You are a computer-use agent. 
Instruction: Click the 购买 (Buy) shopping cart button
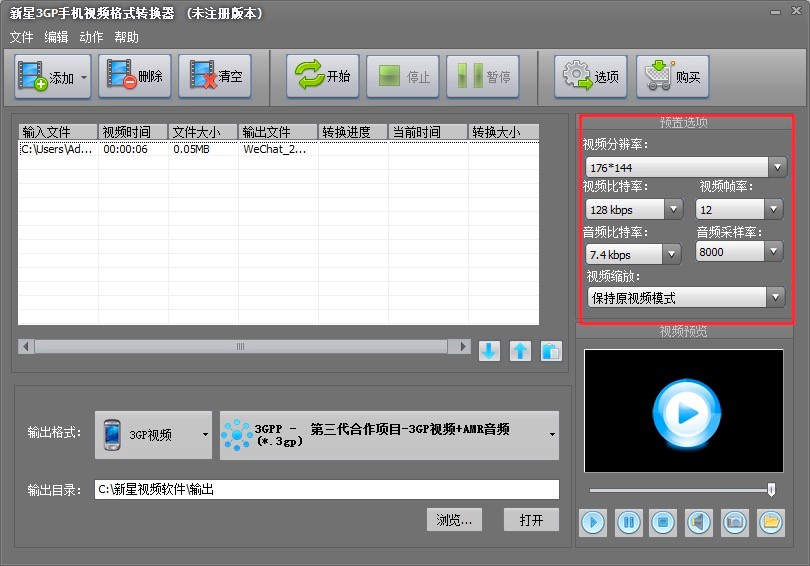click(673, 77)
